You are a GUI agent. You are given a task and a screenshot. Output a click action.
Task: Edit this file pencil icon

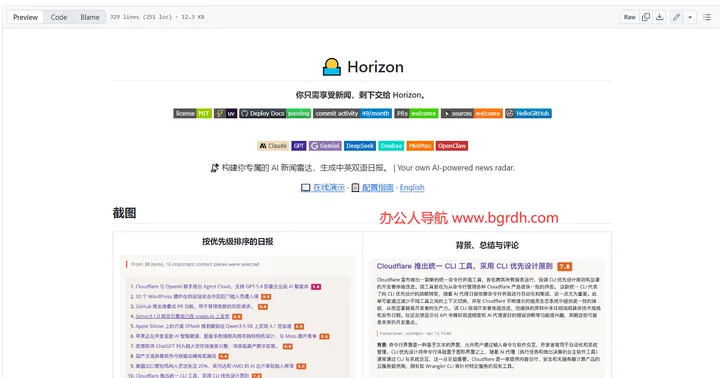[676, 17]
